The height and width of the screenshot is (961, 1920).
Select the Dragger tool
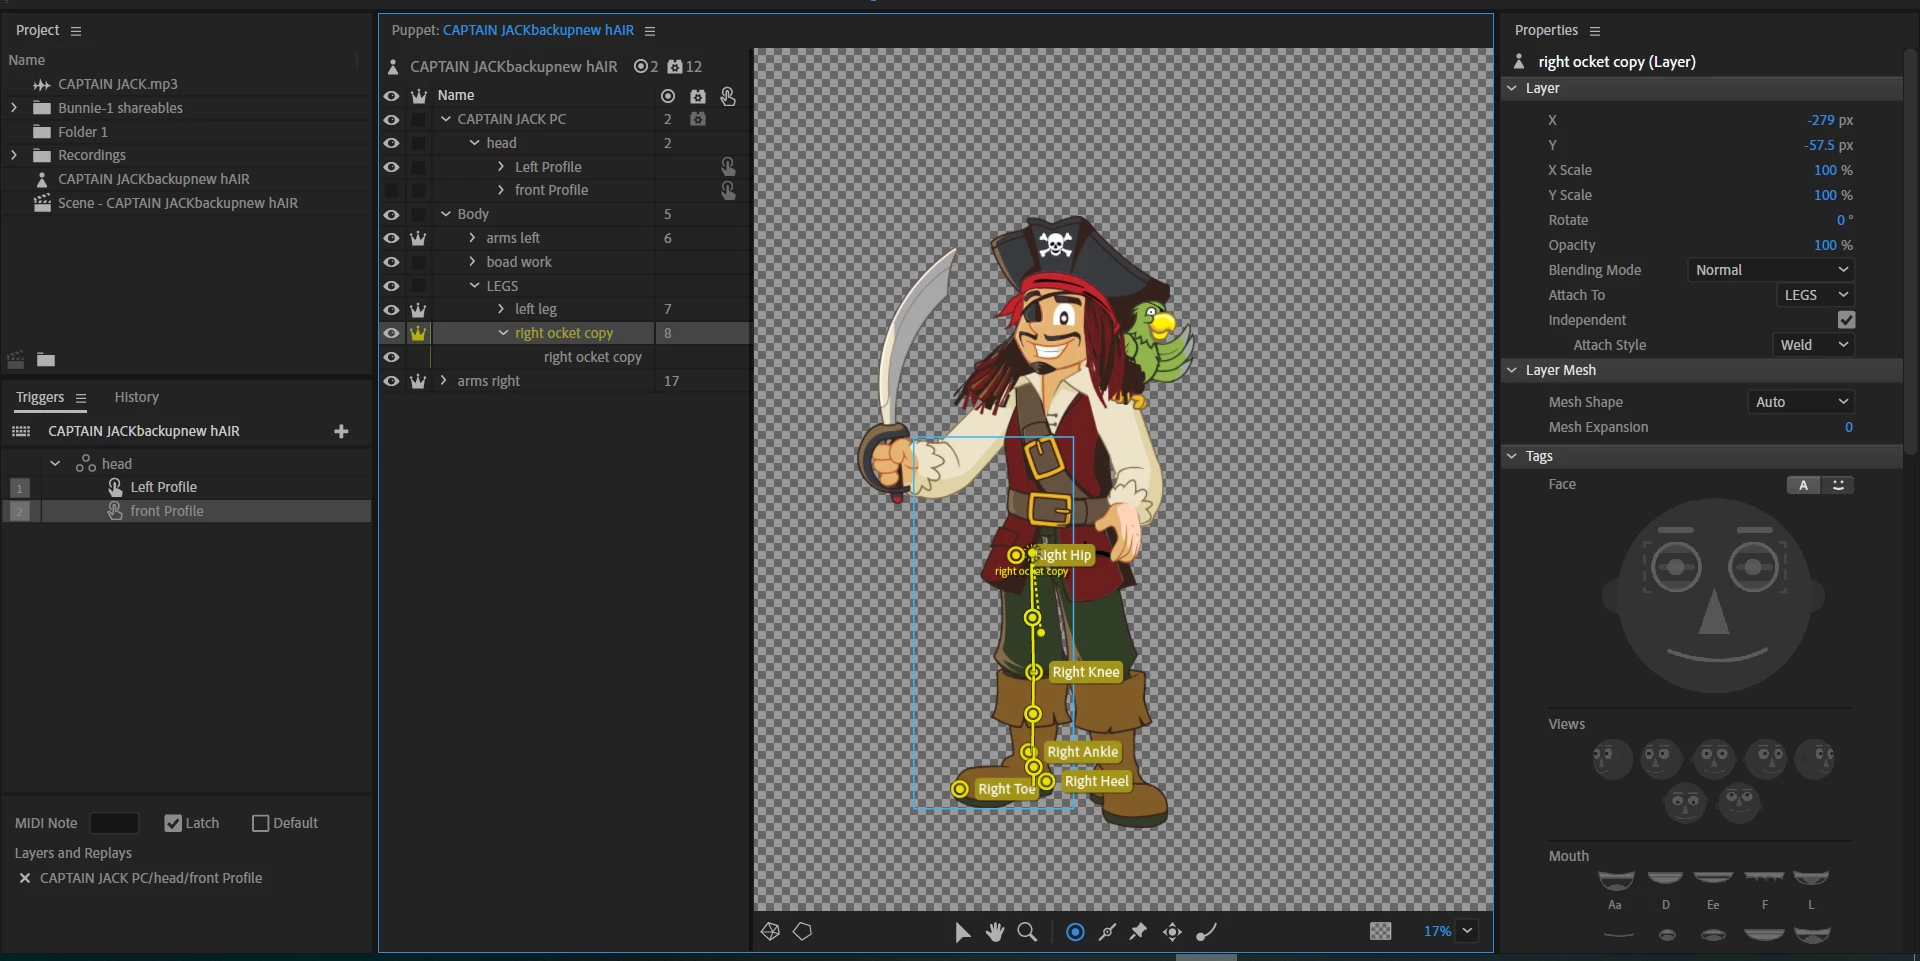click(x=1172, y=932)
